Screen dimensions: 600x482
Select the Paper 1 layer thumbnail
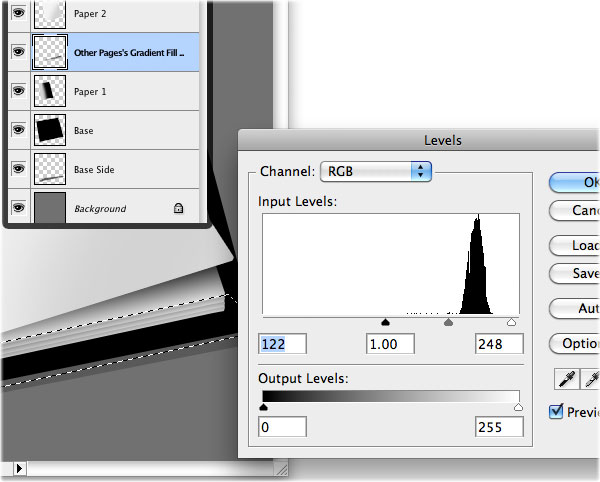(x=50, y=91)
